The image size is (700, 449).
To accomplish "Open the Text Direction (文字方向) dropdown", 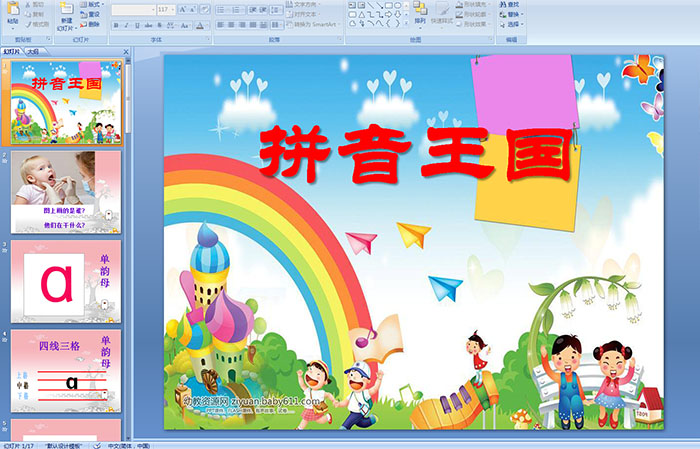I will tap(304, 4).
